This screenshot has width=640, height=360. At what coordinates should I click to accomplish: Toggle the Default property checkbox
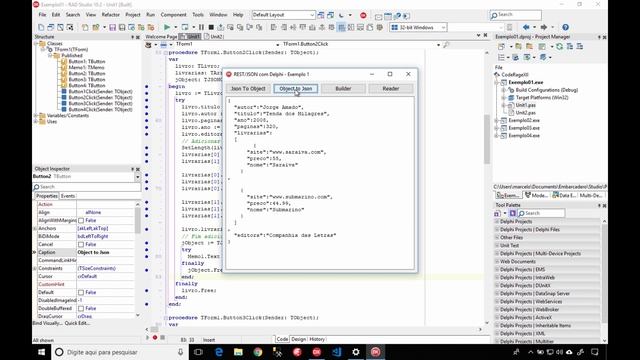tap(81, 293)
